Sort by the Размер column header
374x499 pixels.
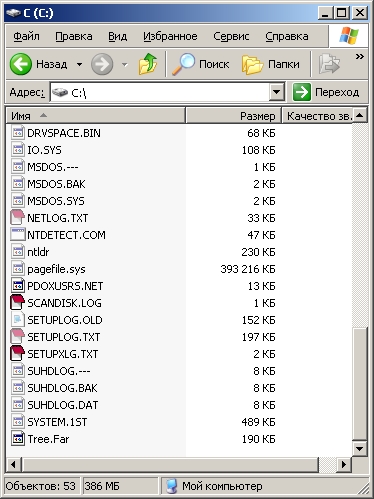233,116
